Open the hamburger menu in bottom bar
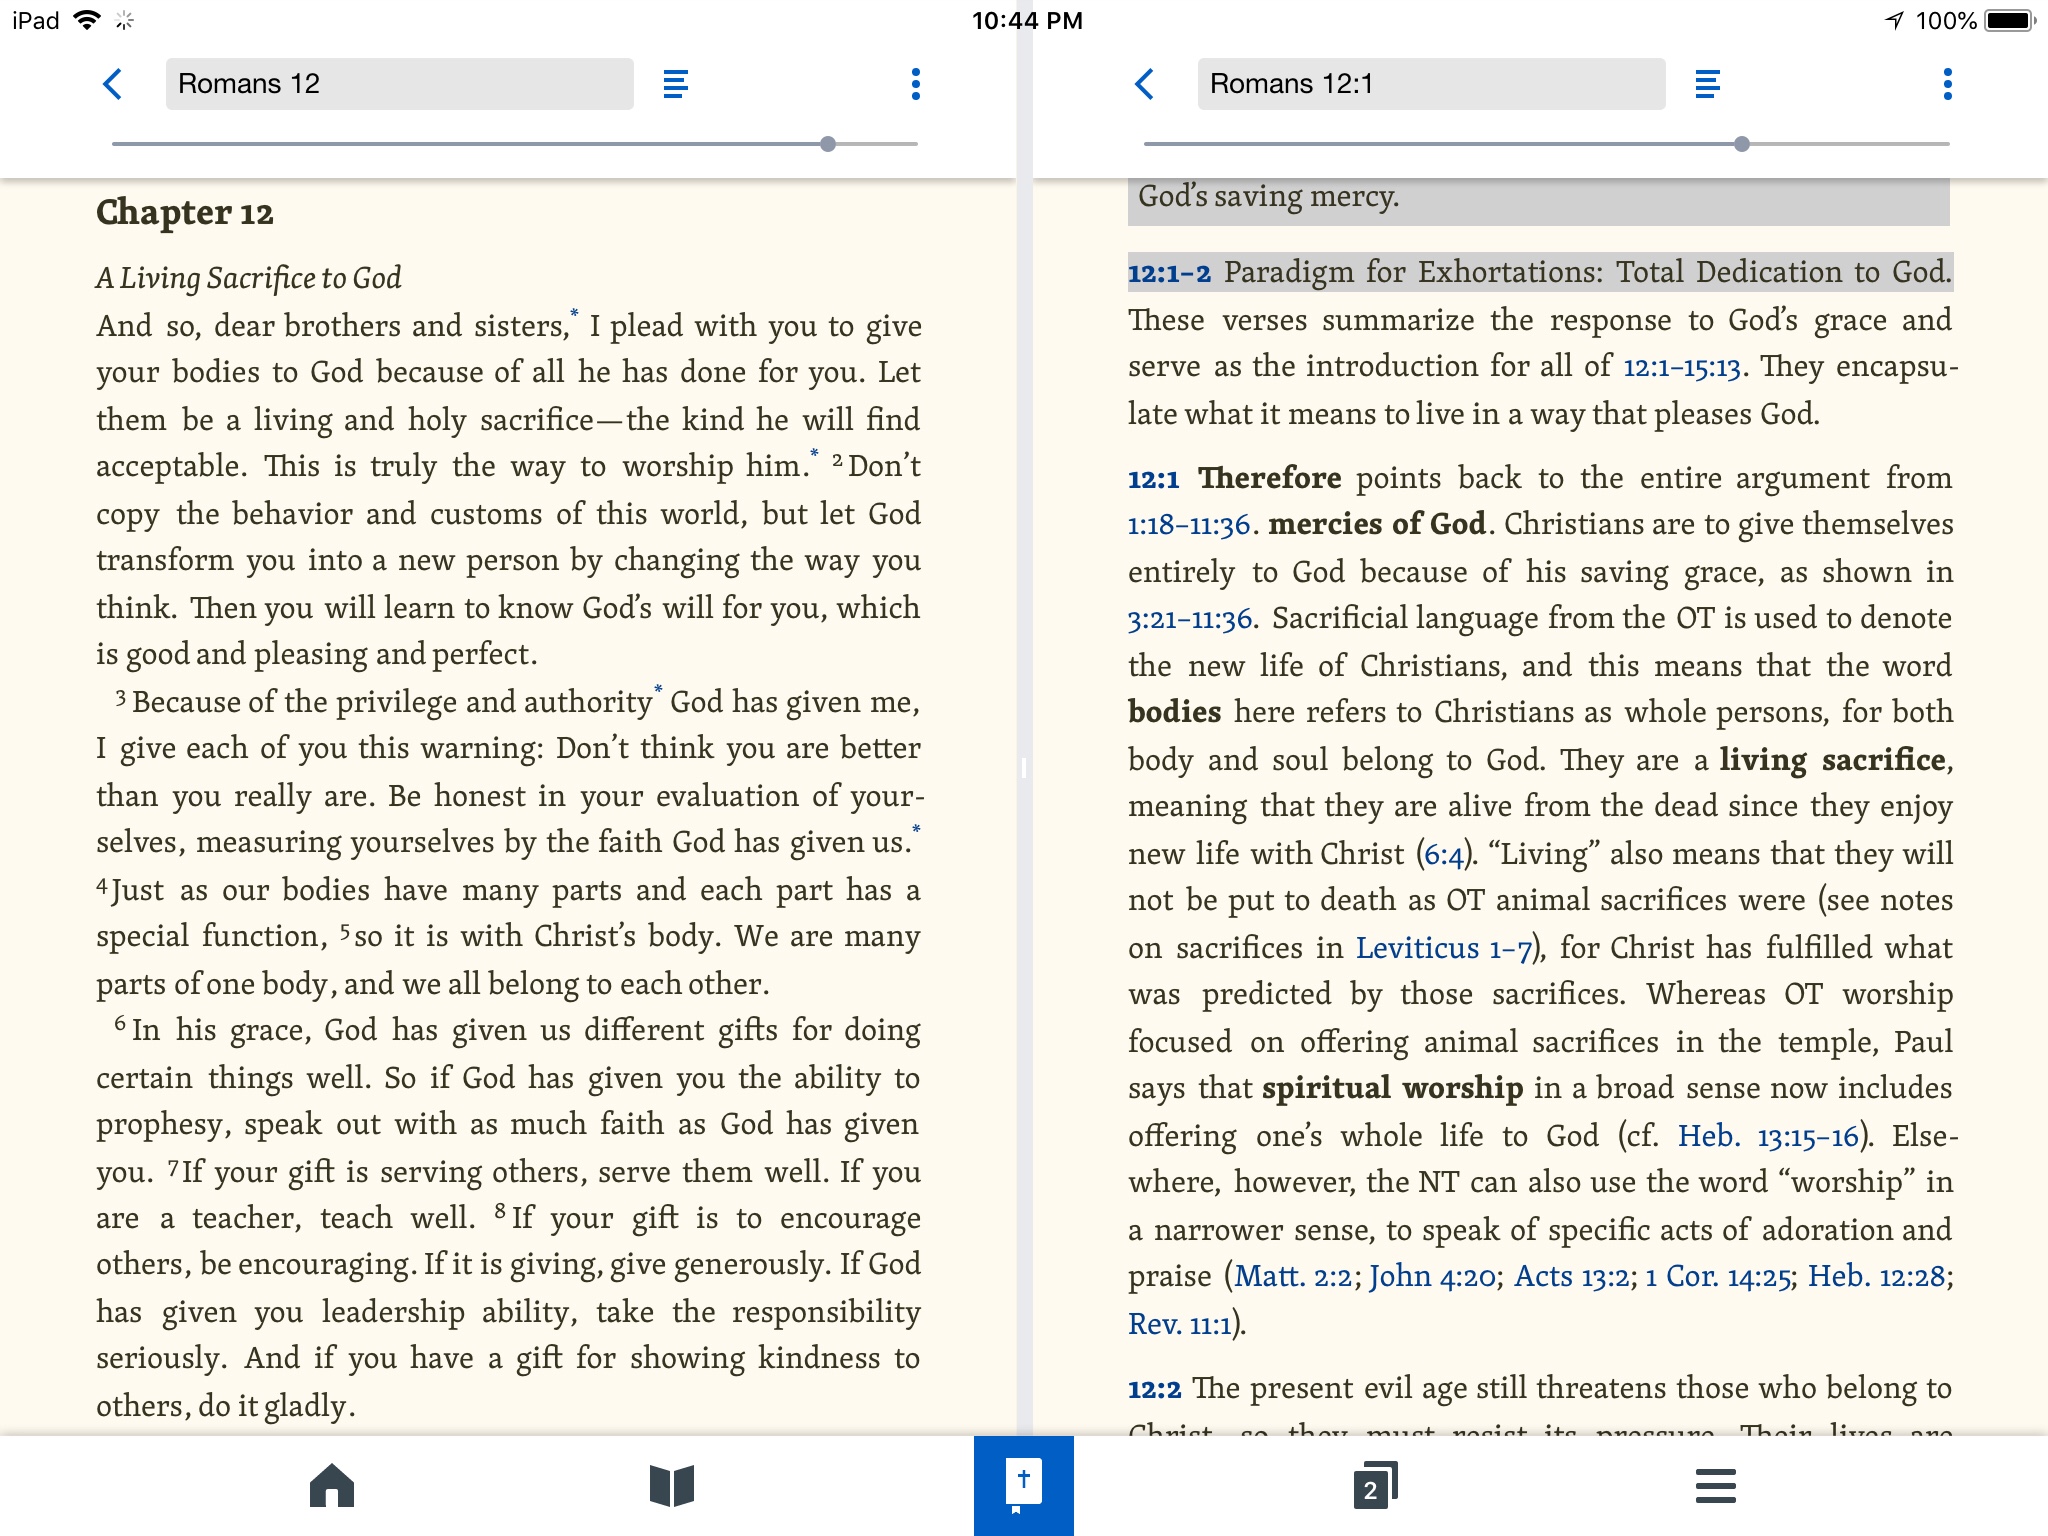This screenshot has height=1536, width=2048. 1715,1485
